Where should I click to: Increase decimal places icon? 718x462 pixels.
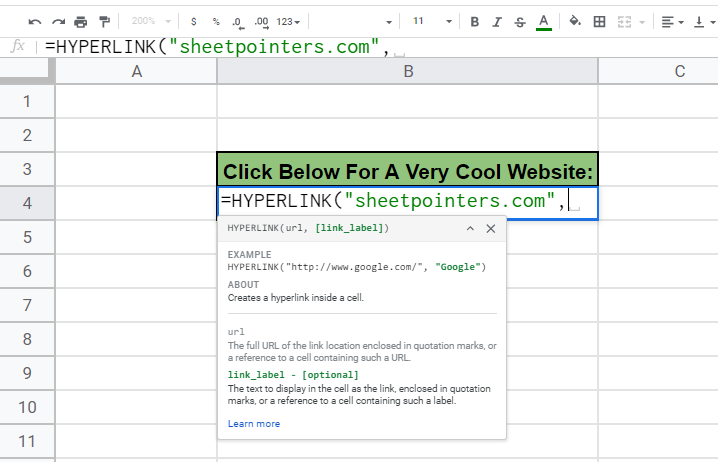point(261,22)
